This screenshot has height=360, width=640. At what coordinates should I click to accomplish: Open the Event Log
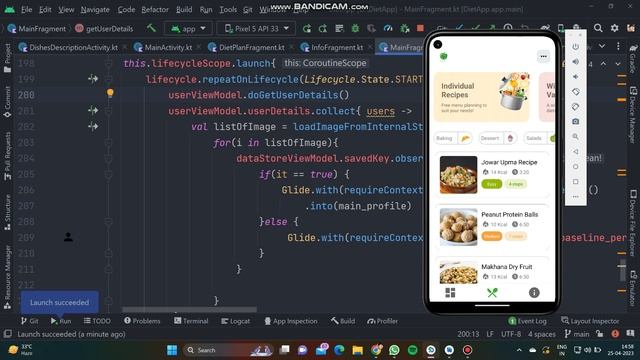527,321
